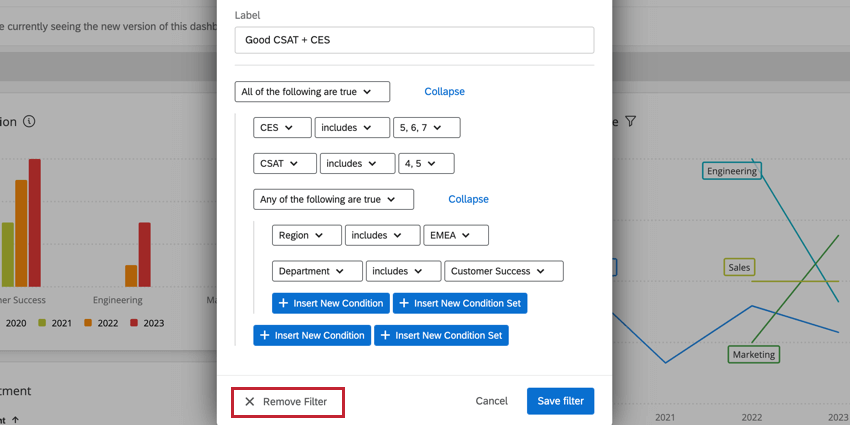
Task: Change the Region field dropdown
Action: pos(305,235)
